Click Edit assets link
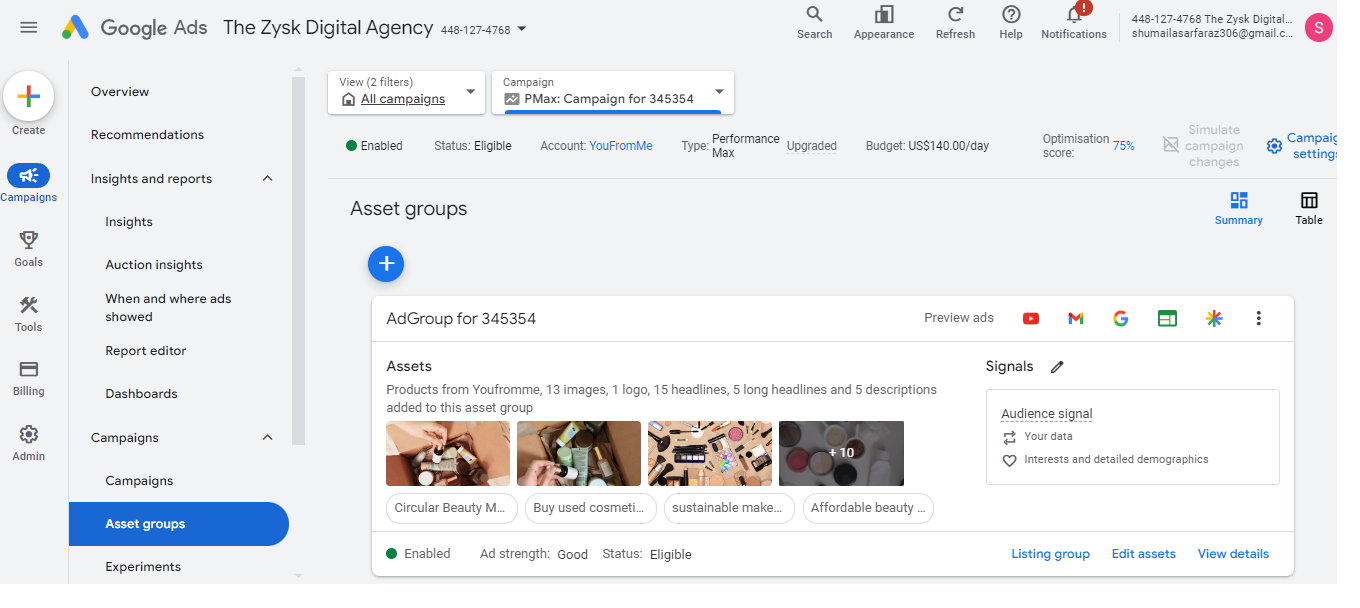Screen dimensions: 1360x608 (1144, 553)
